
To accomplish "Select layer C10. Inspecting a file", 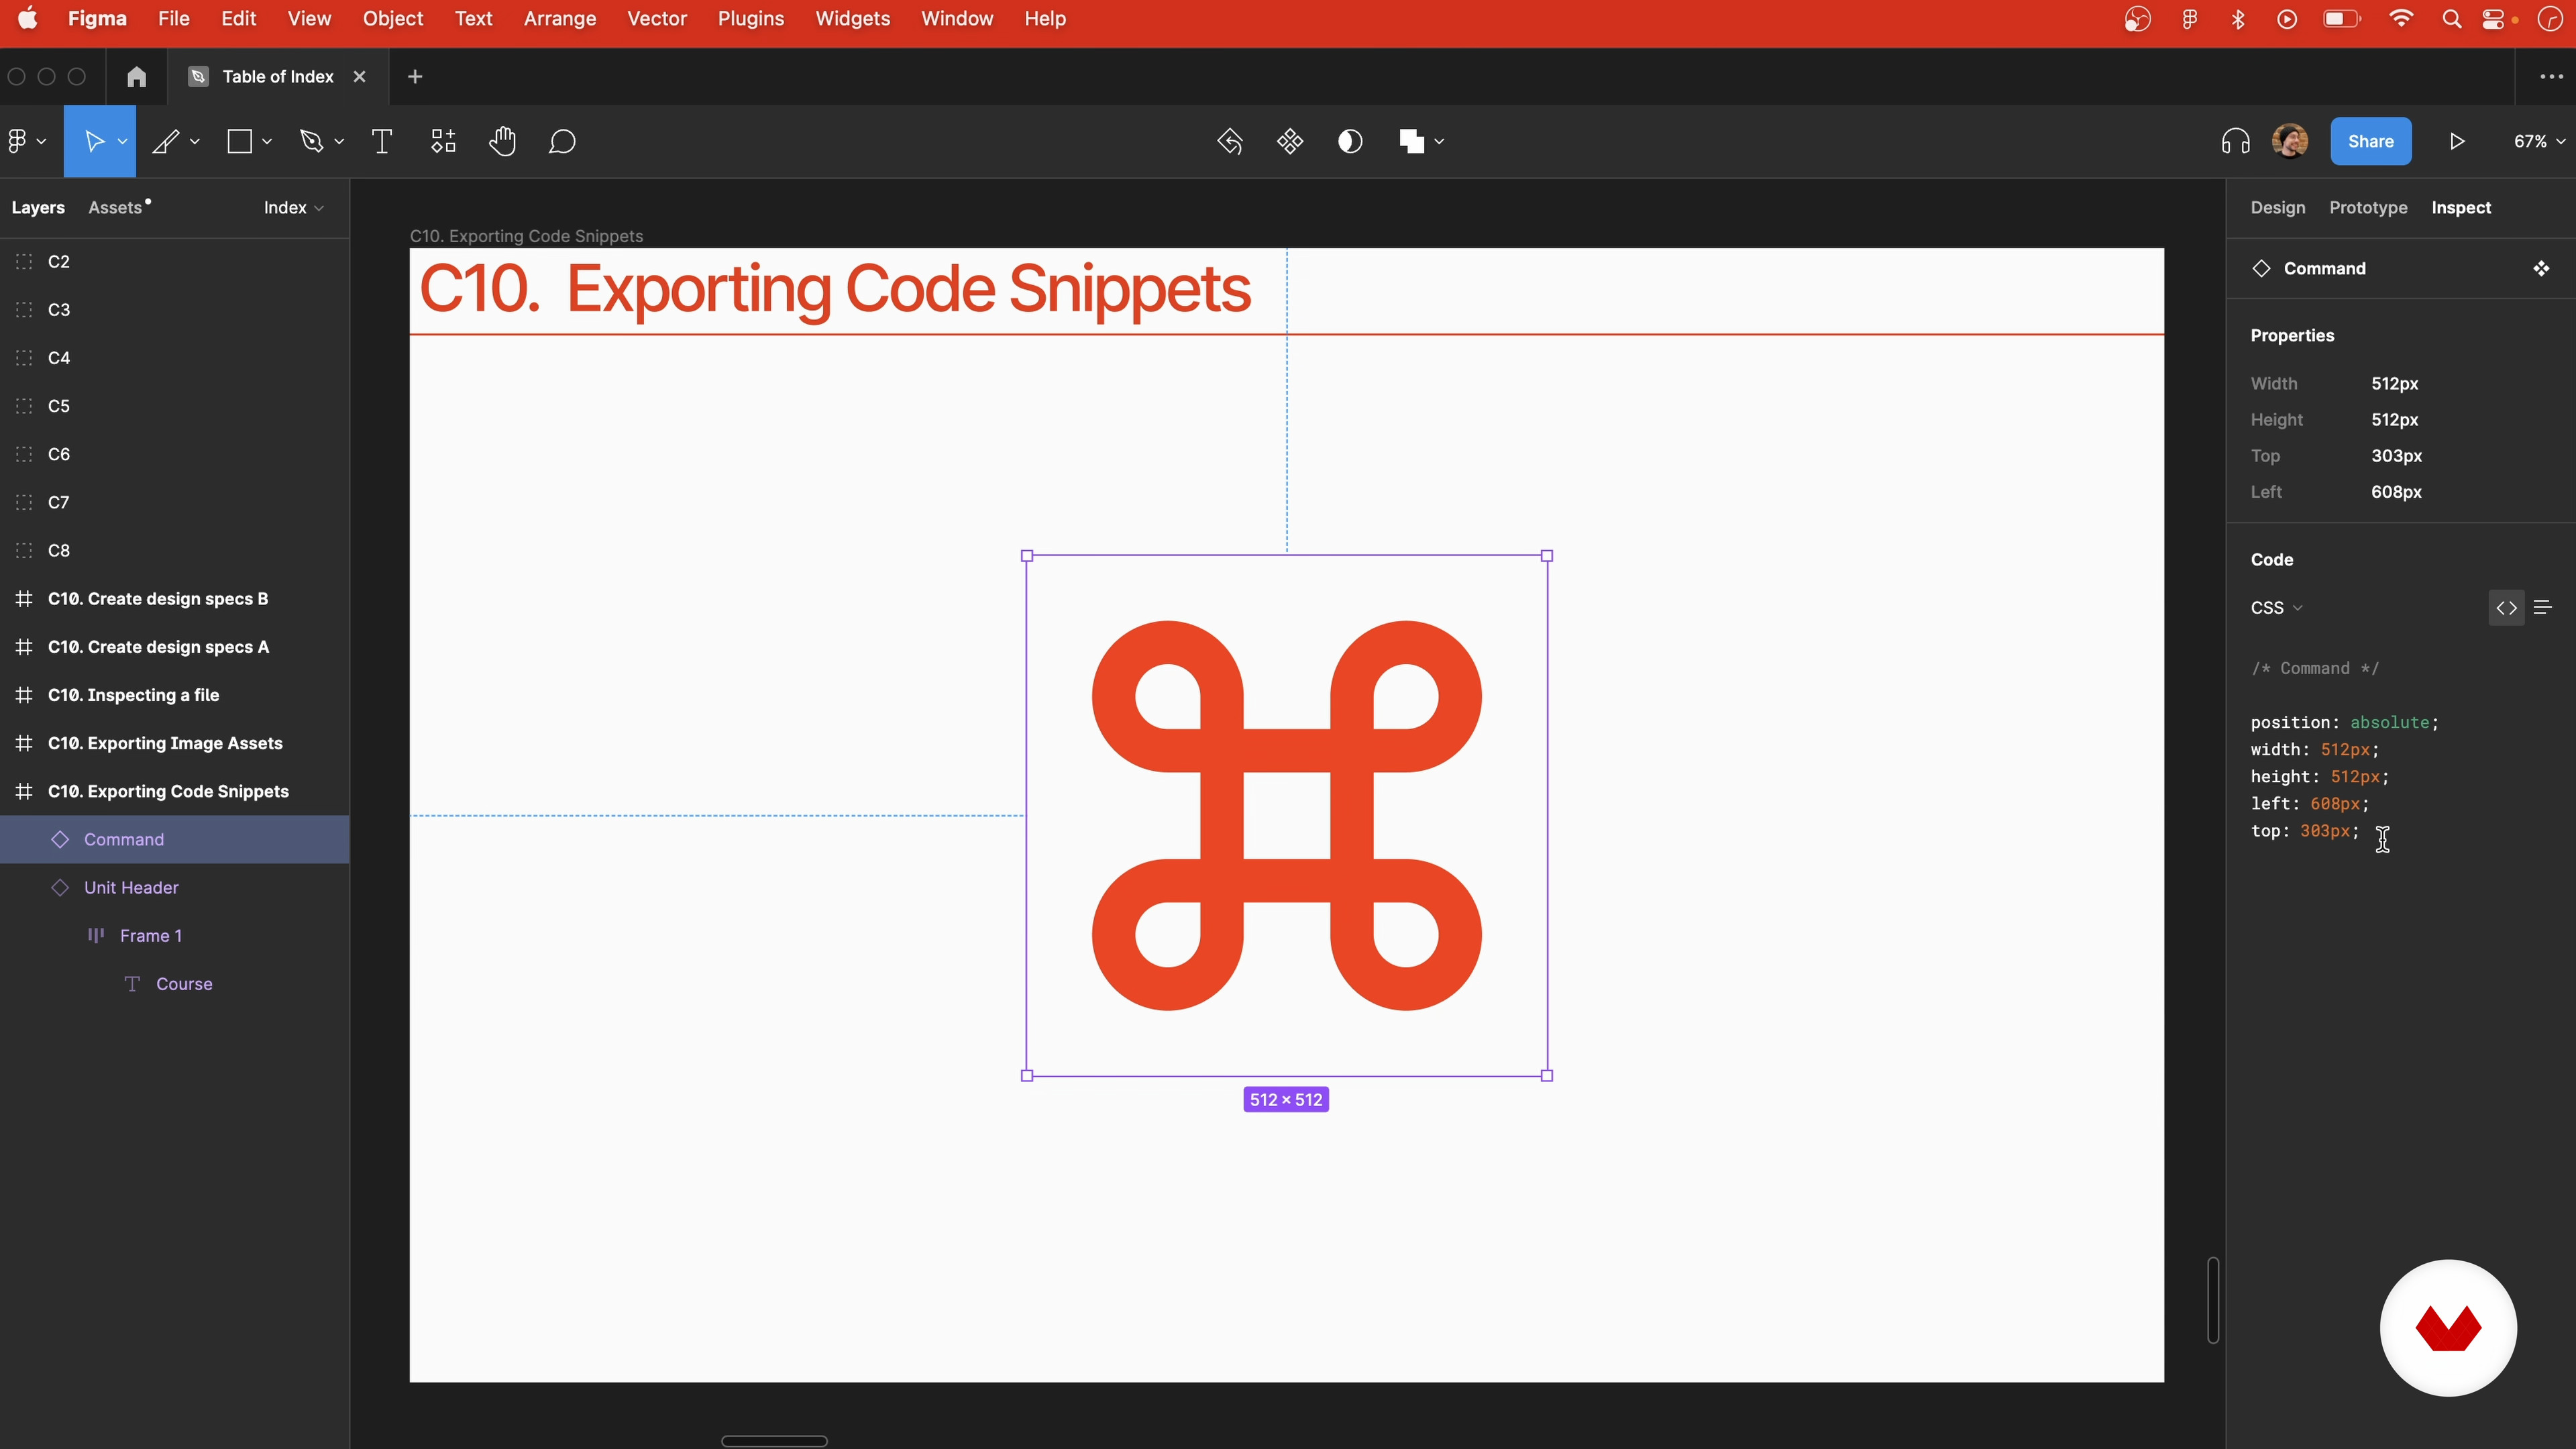I will tap(175, 695).
